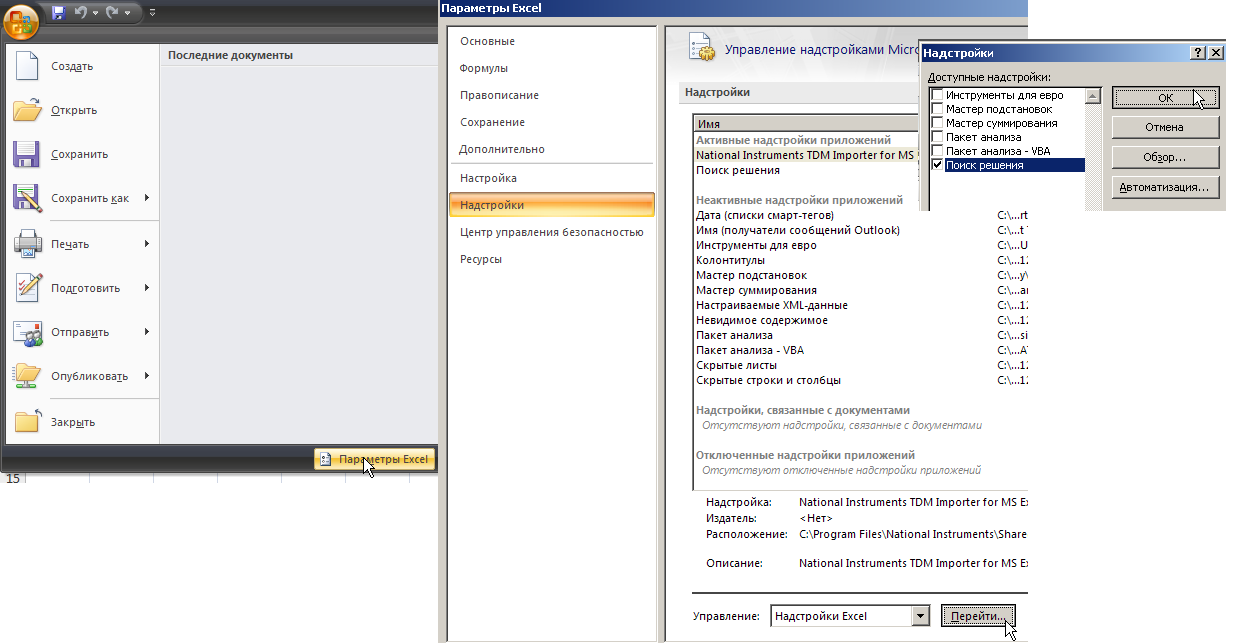Screen dimensions: 1243x643
Task: Toggle Мастер суммирования checkbox
Action: [937, 123]
